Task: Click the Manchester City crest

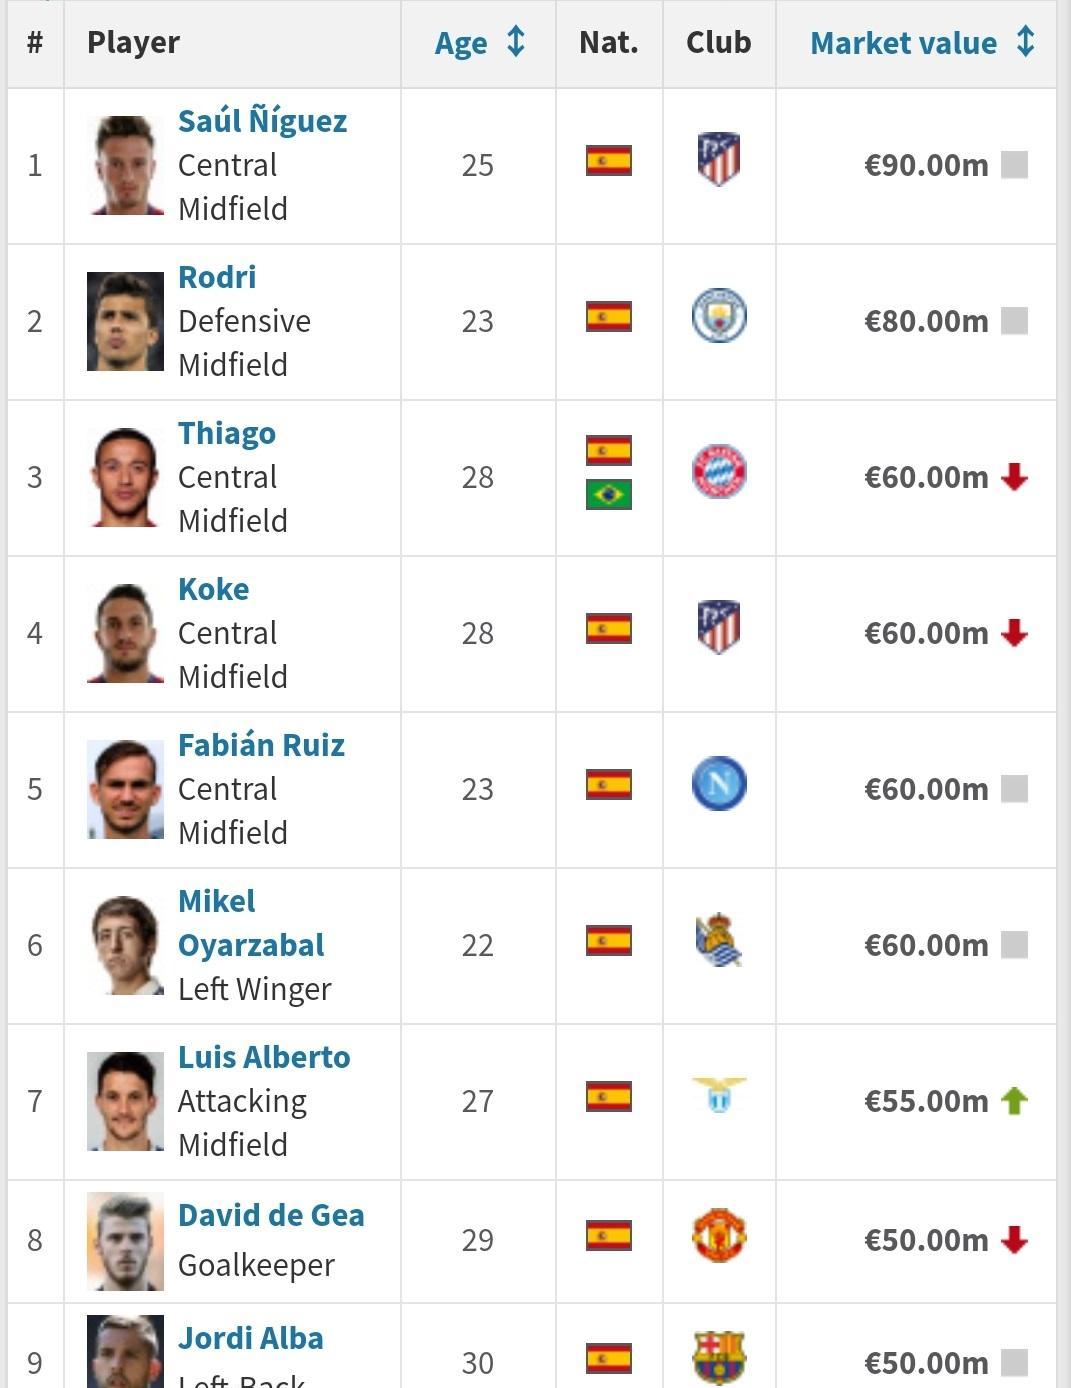Action: [719, 316]
